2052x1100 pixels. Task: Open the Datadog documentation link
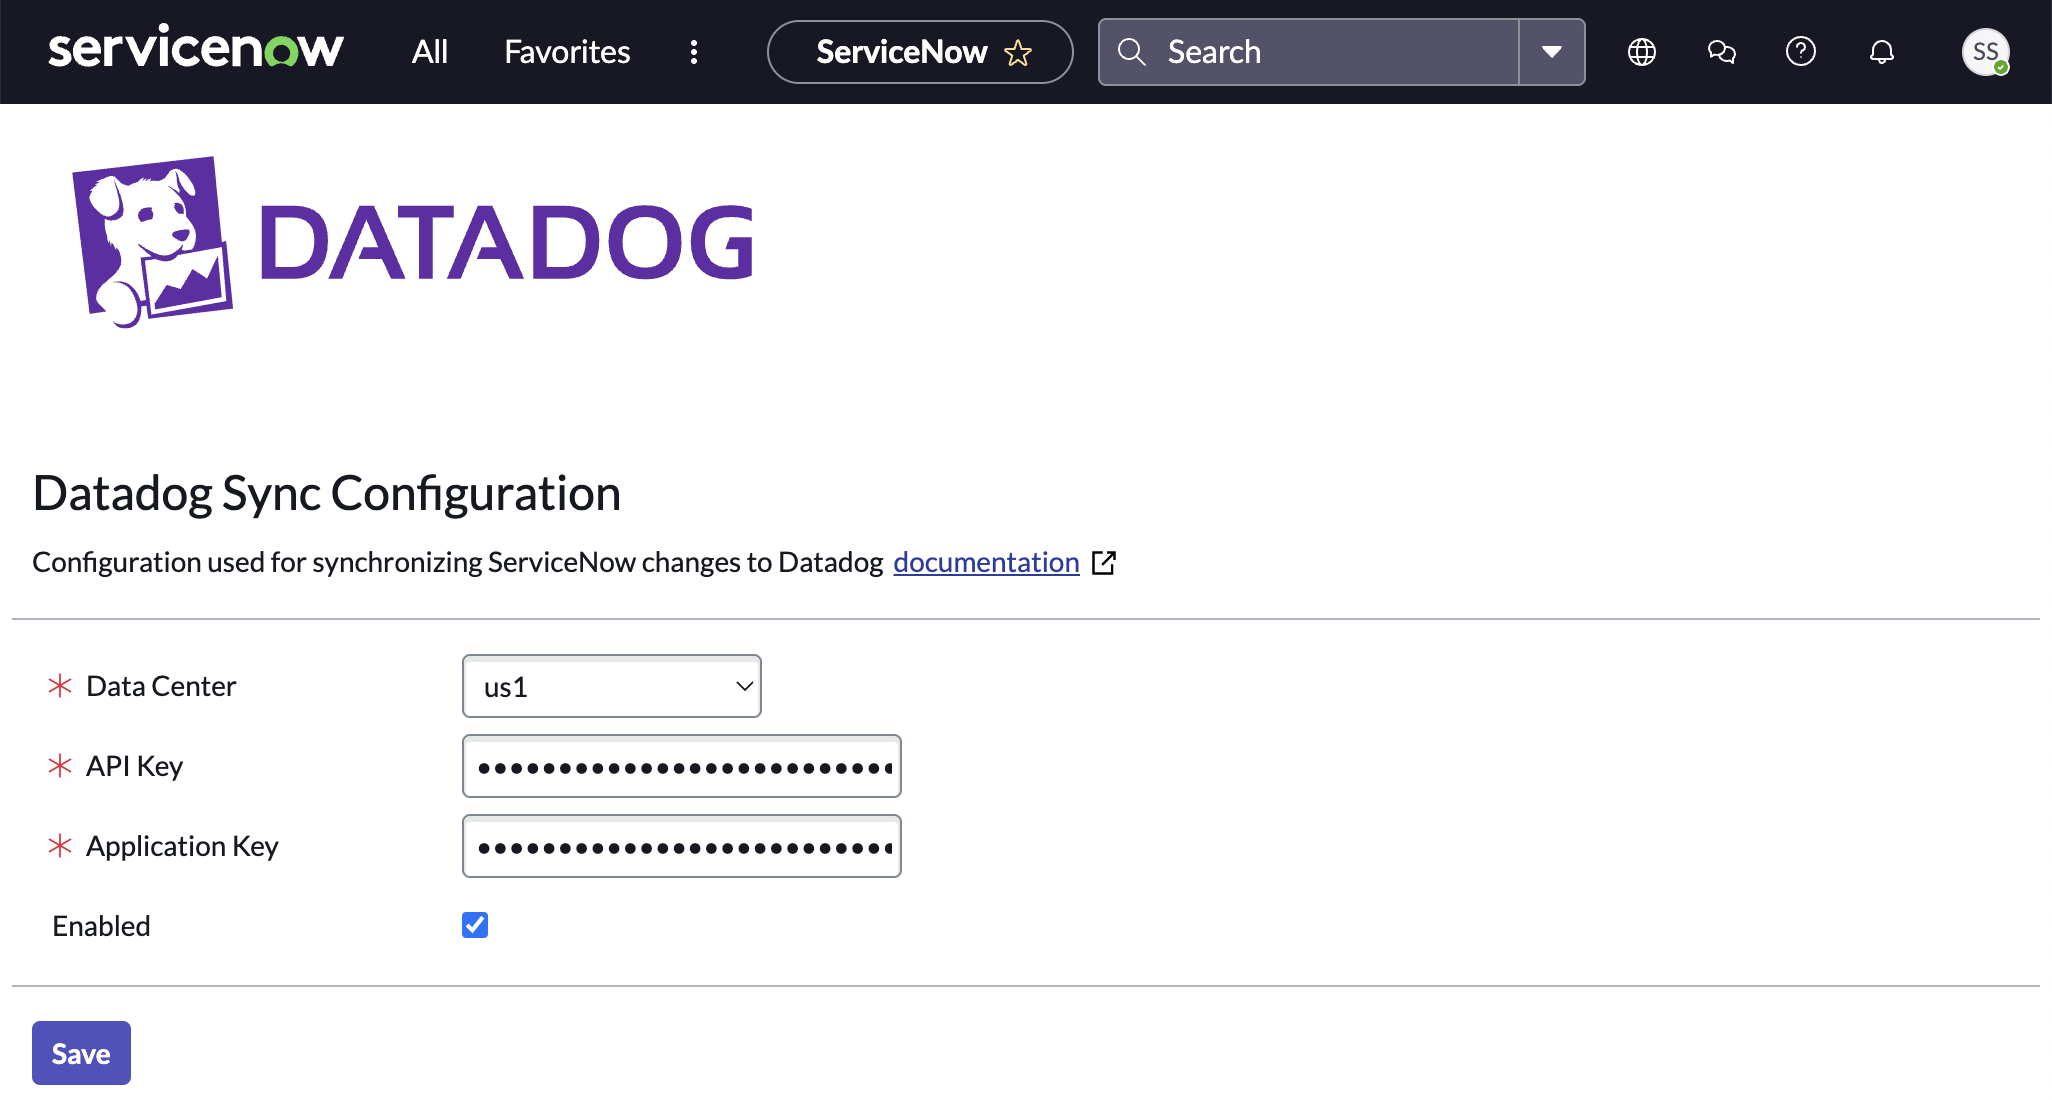click(986, 563)
